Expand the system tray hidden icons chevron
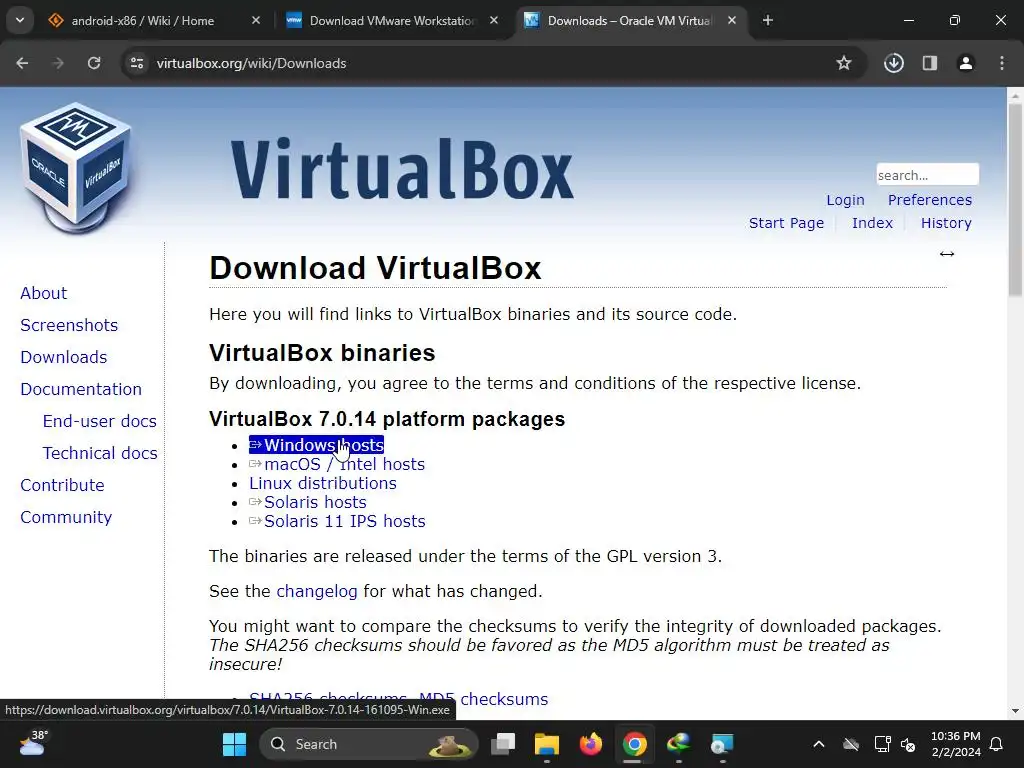Image resolution: width=1024 pixels, height=768 pixels. click(x=818, y=744)
